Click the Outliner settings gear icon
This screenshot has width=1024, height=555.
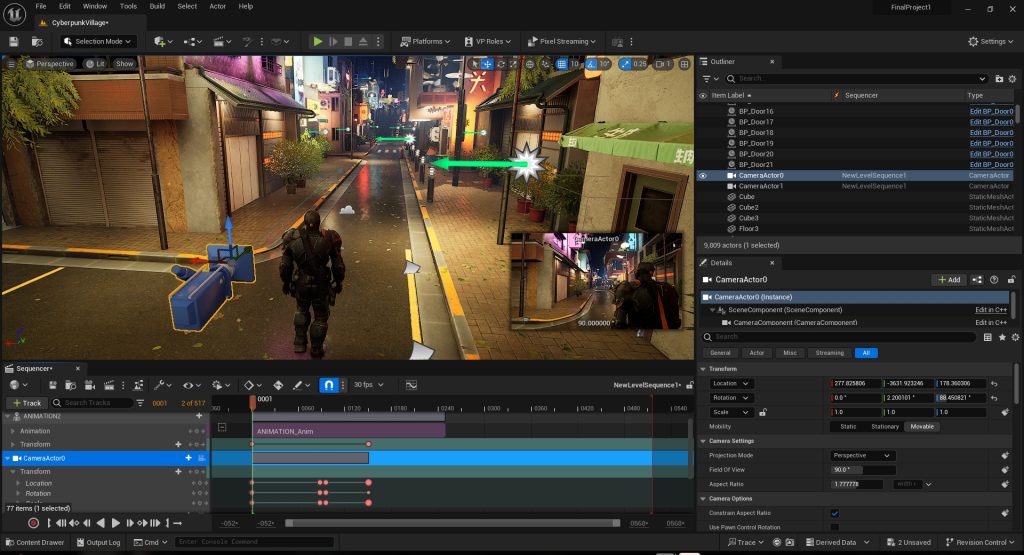point(1012,78)
